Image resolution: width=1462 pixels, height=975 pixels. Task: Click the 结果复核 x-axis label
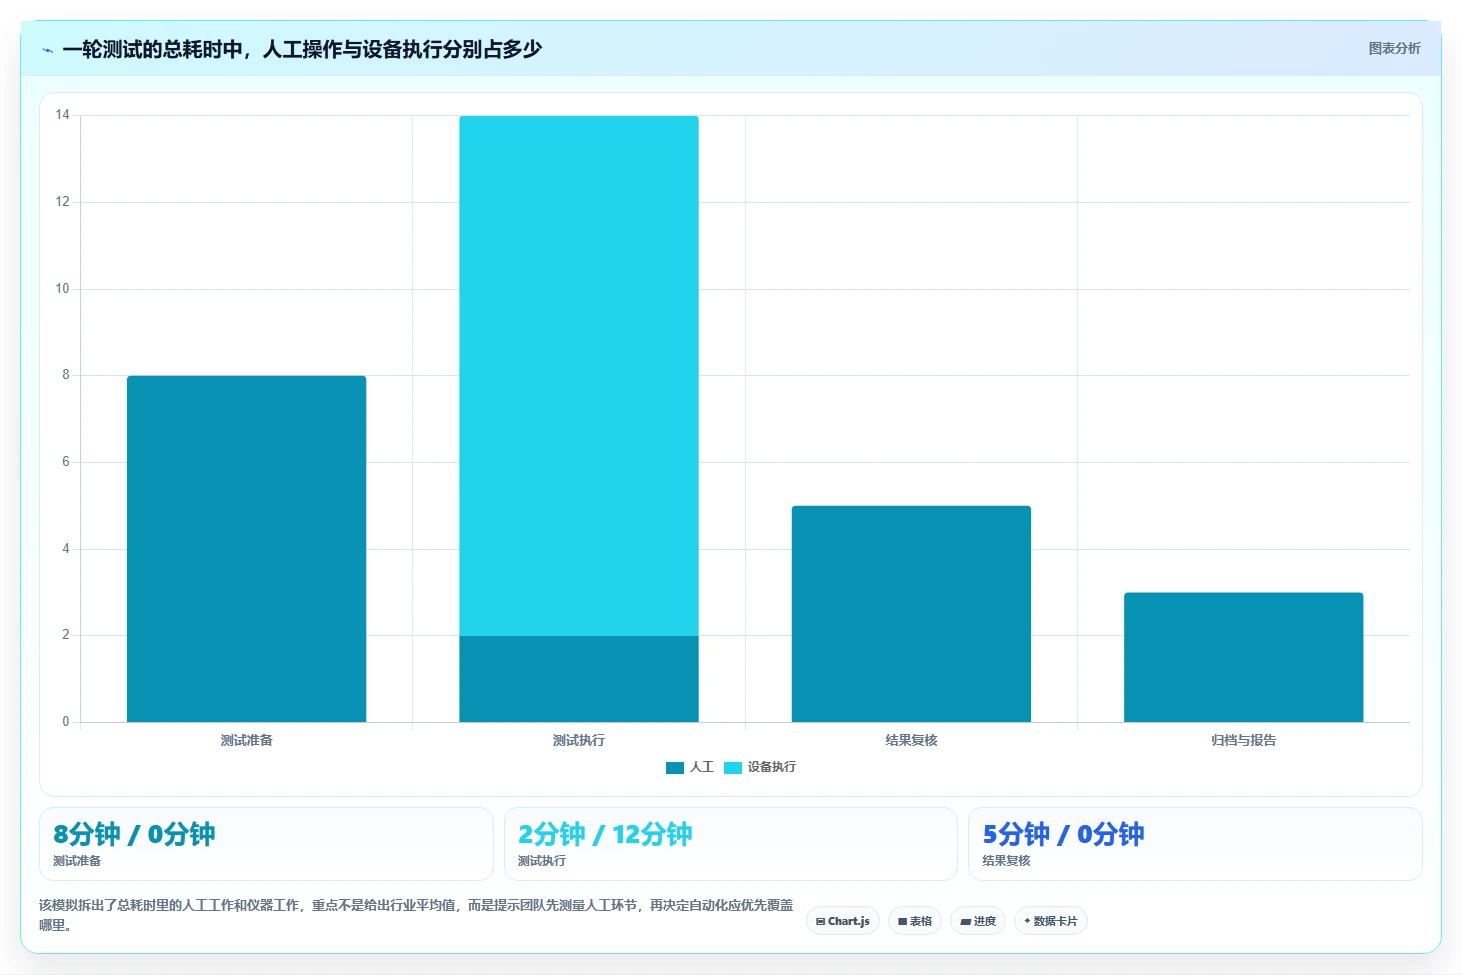(x=911, y=740)
